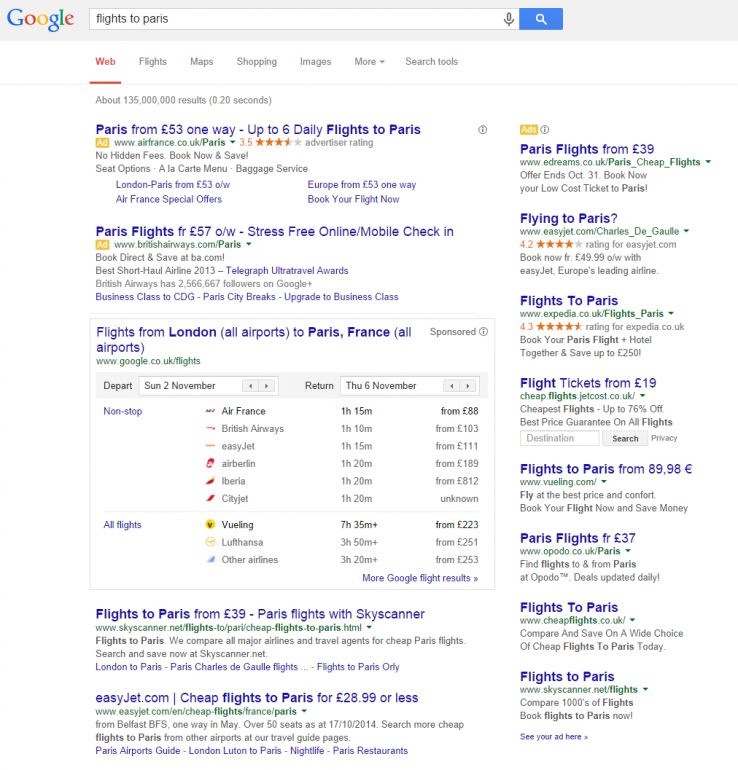This screenshot has height=770, width=738.
Task: Open the Google logo homepage link
Action: pyautogui.click(x=40, y=19)
